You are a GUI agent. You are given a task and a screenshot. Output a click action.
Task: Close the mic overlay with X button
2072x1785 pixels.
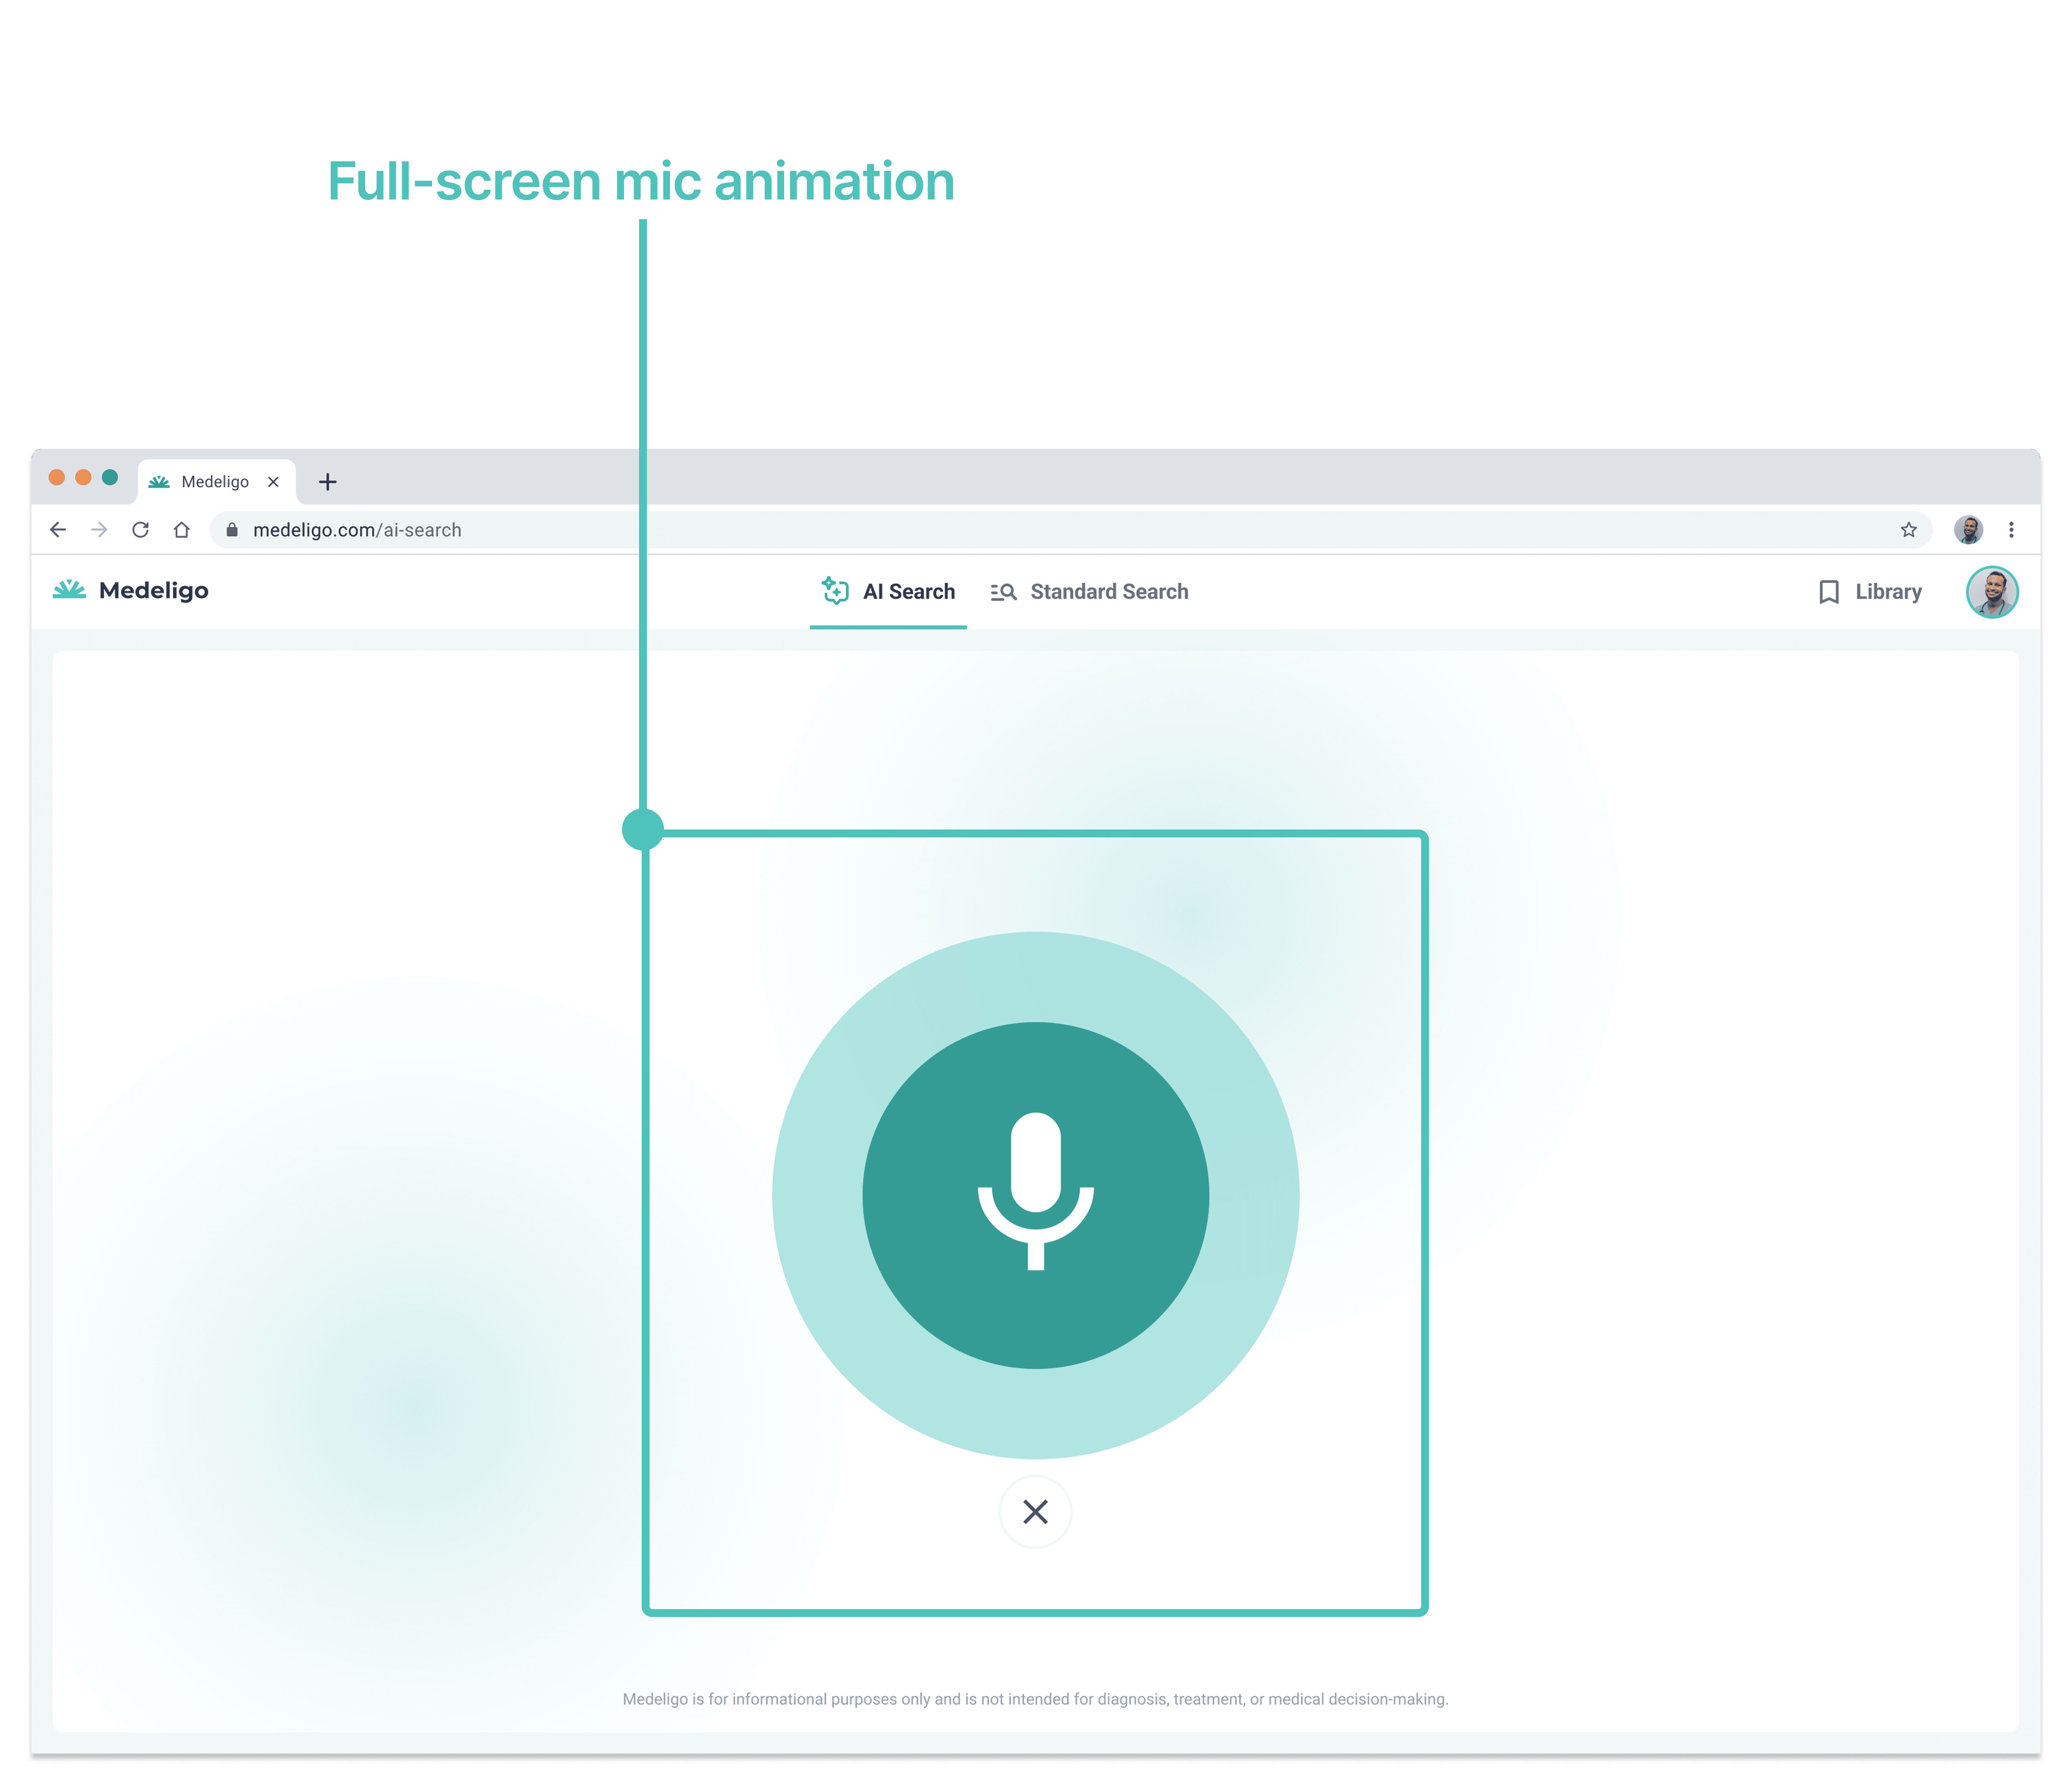(1035, 1511)
